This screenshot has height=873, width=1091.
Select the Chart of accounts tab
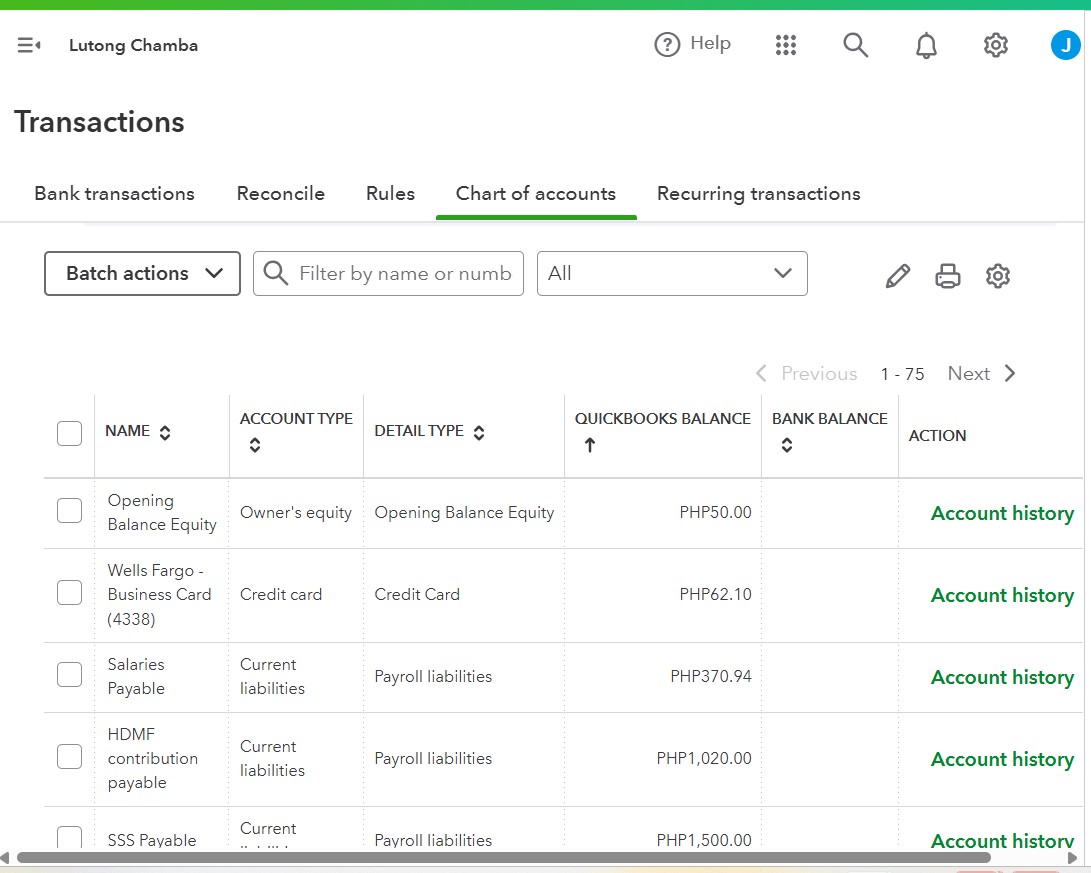click(536, 193)
